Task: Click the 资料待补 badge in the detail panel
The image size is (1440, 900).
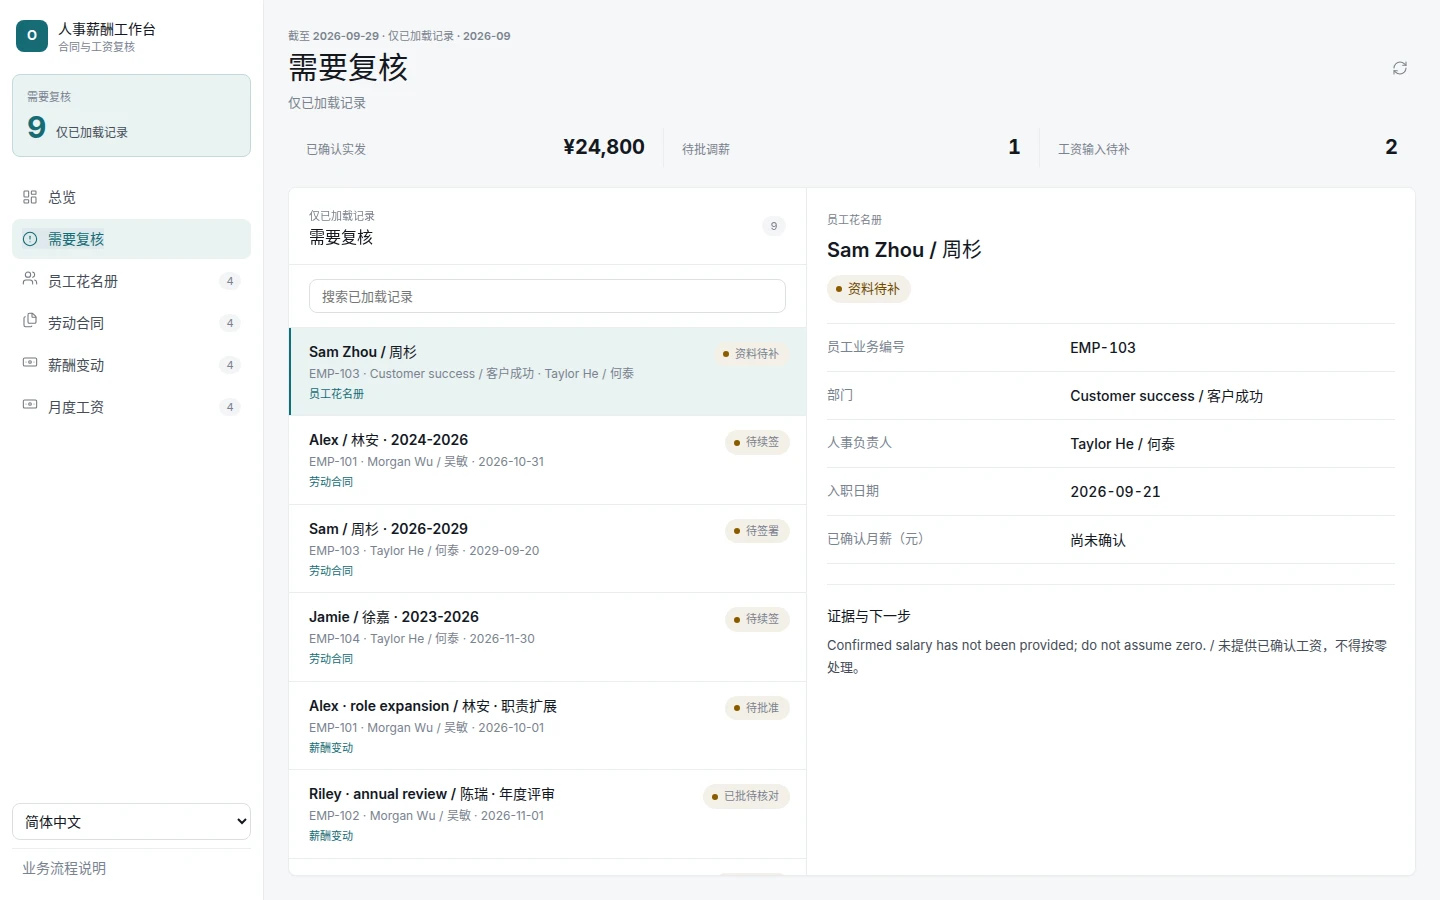Action: (868, 289)
